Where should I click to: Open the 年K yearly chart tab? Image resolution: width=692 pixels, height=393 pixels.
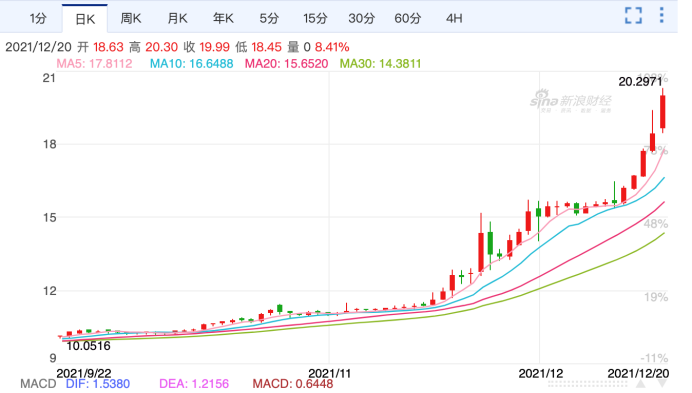click(x=223, y=19)
